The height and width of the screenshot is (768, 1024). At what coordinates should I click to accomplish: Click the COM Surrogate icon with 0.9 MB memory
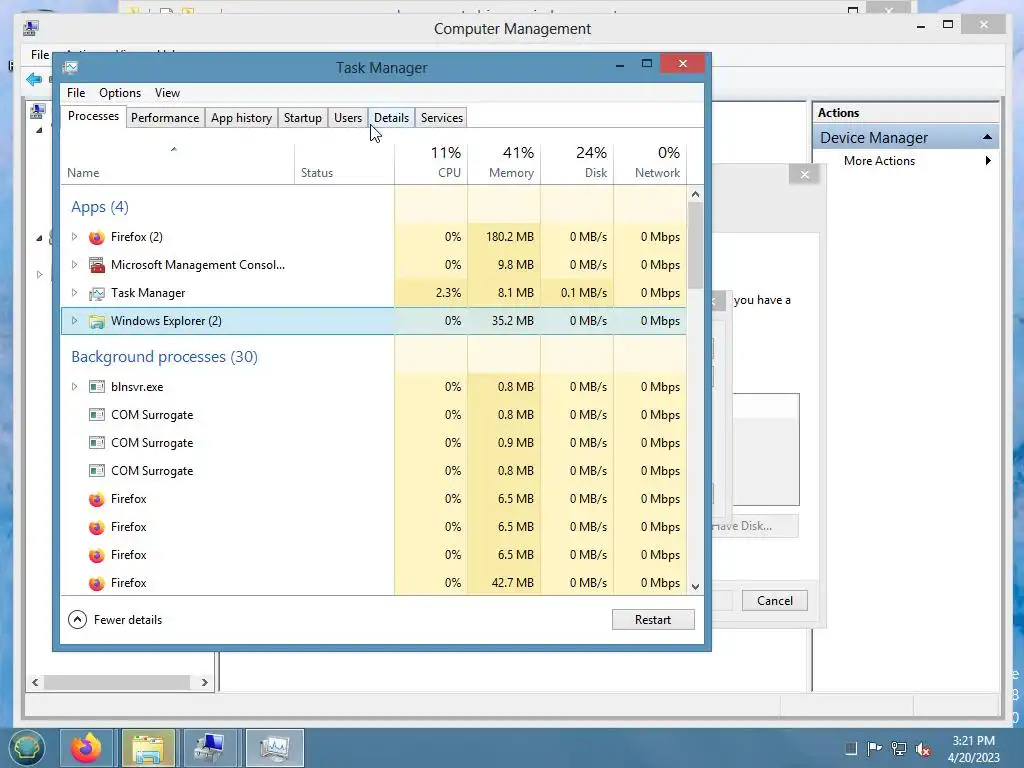[97, 443]
